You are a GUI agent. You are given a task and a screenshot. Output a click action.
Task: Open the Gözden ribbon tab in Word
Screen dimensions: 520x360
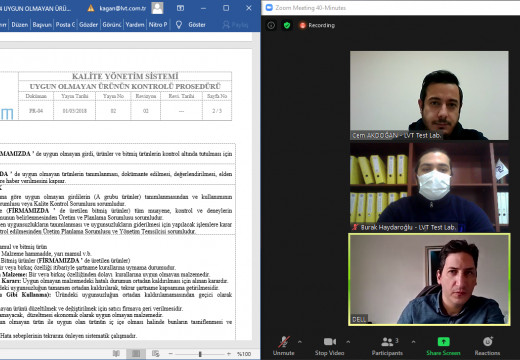click(88, 24)
